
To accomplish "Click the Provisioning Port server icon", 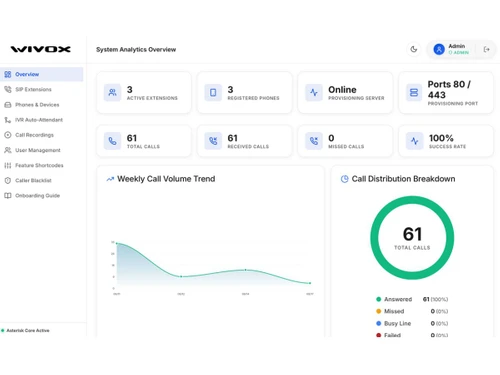I will coord(414,92).
